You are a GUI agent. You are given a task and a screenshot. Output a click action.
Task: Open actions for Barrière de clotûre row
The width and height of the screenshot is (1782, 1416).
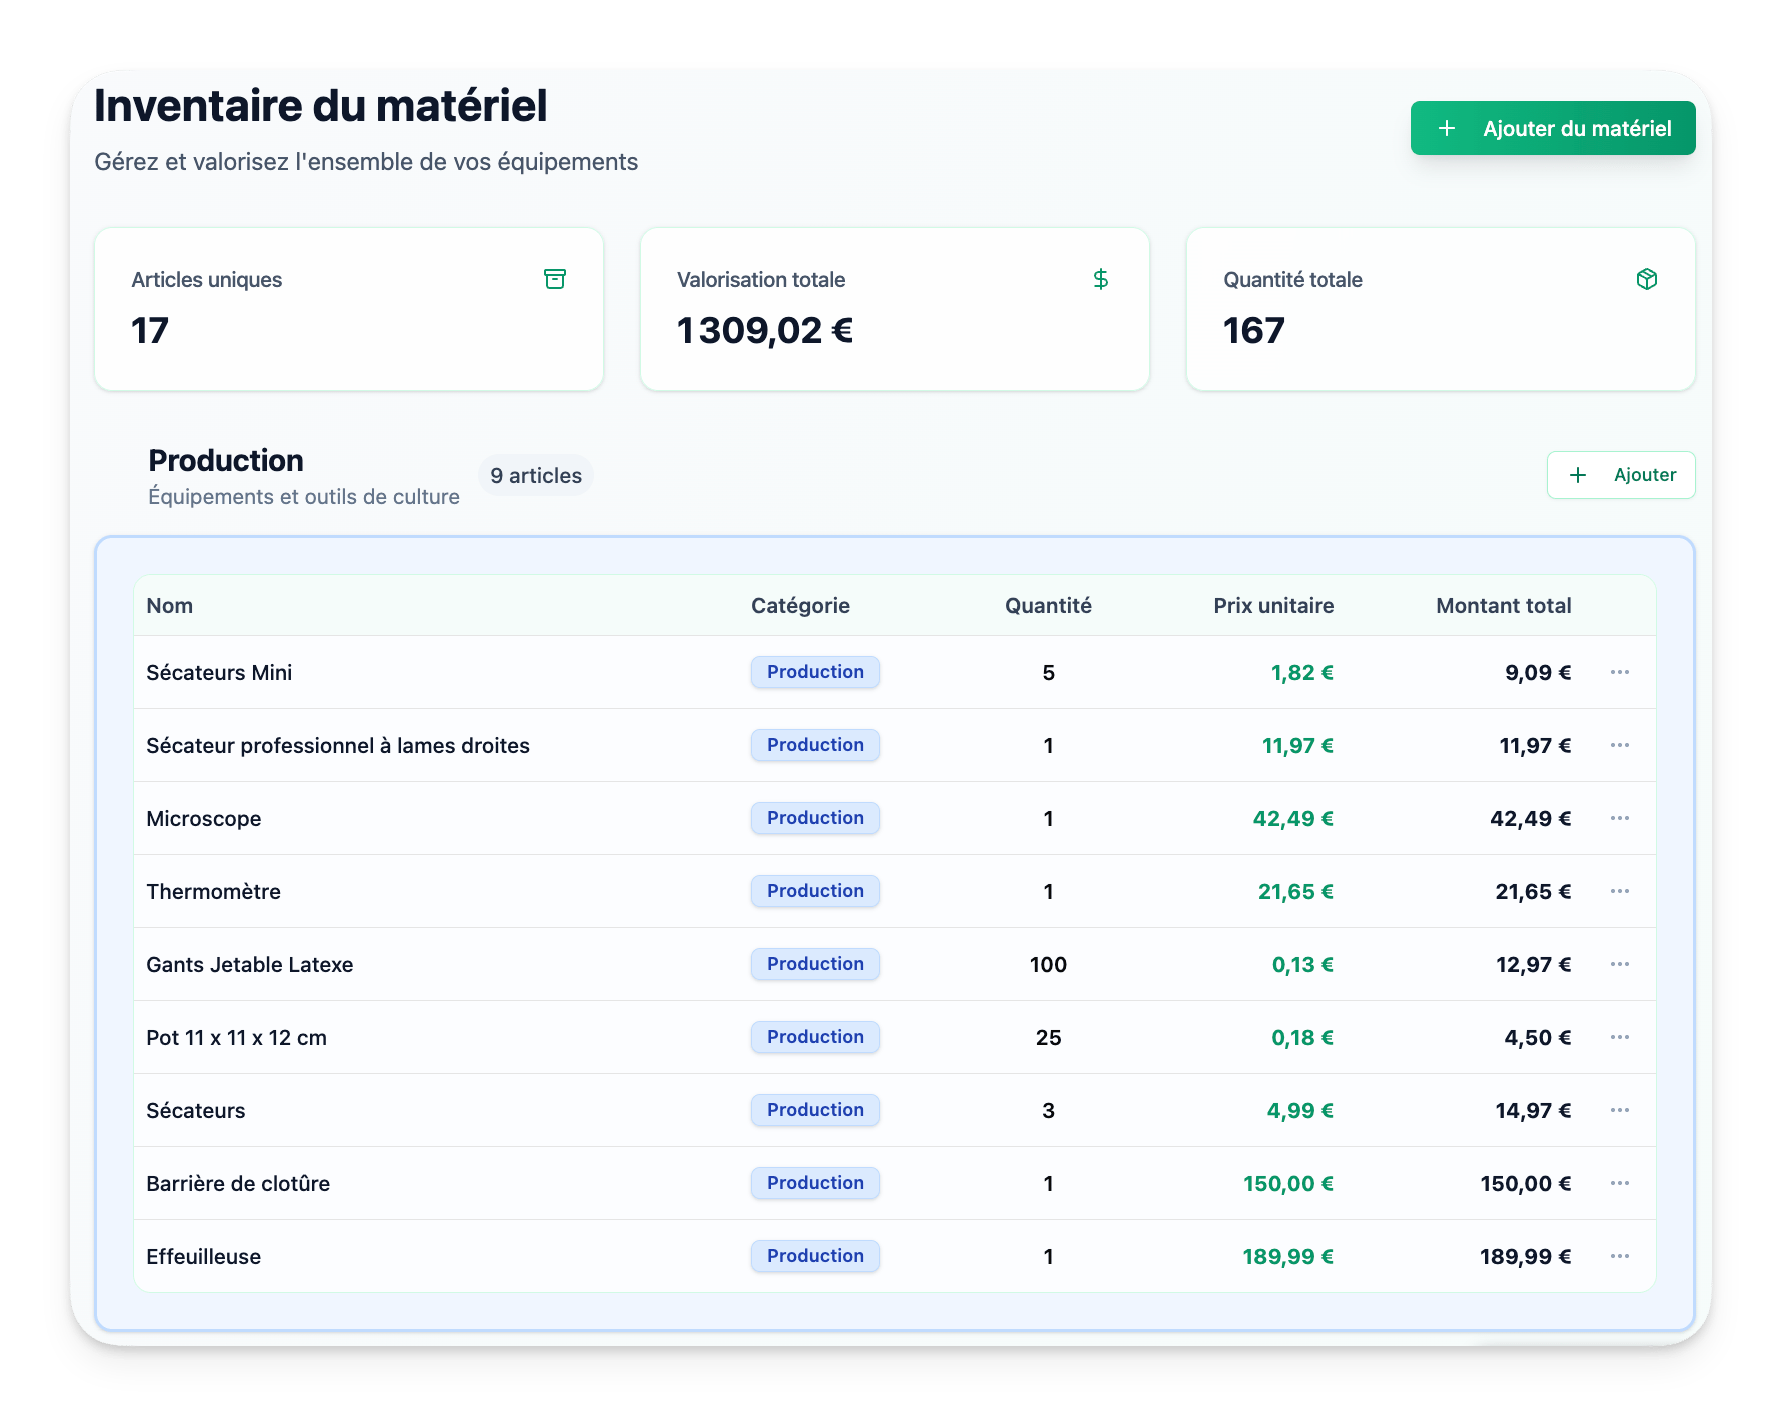tap(1619, 1183)
